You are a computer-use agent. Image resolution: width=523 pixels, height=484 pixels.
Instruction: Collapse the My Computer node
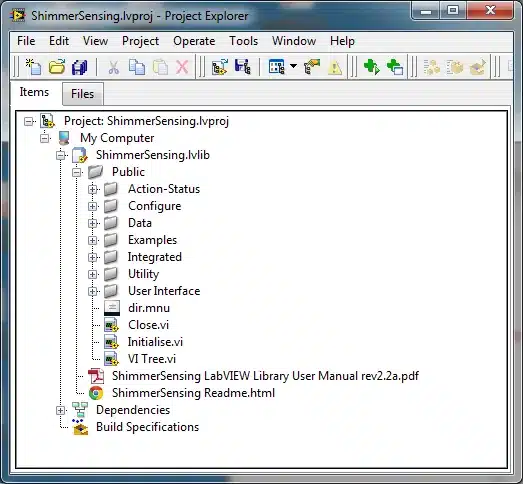tap(45, 138)
